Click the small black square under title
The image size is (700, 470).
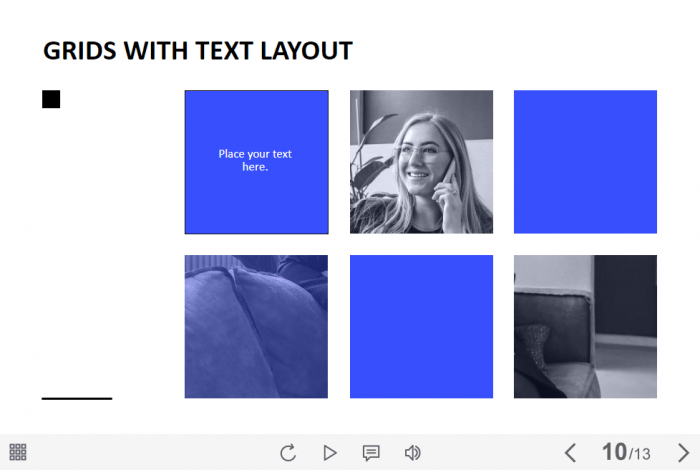(x=51, y=99)
